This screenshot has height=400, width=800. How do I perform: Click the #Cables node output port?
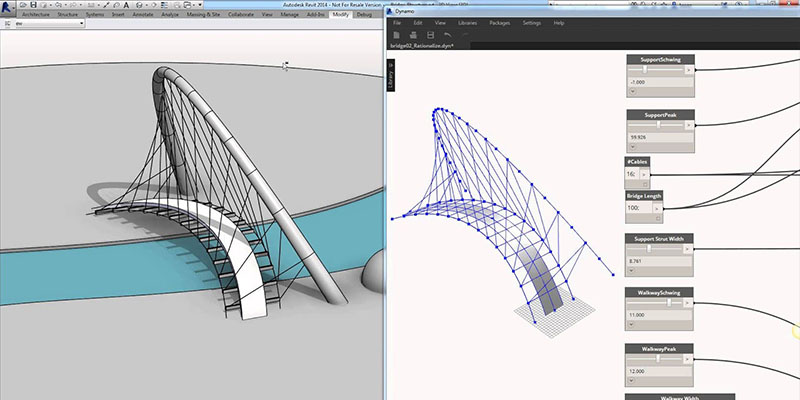tap(644, 174)
